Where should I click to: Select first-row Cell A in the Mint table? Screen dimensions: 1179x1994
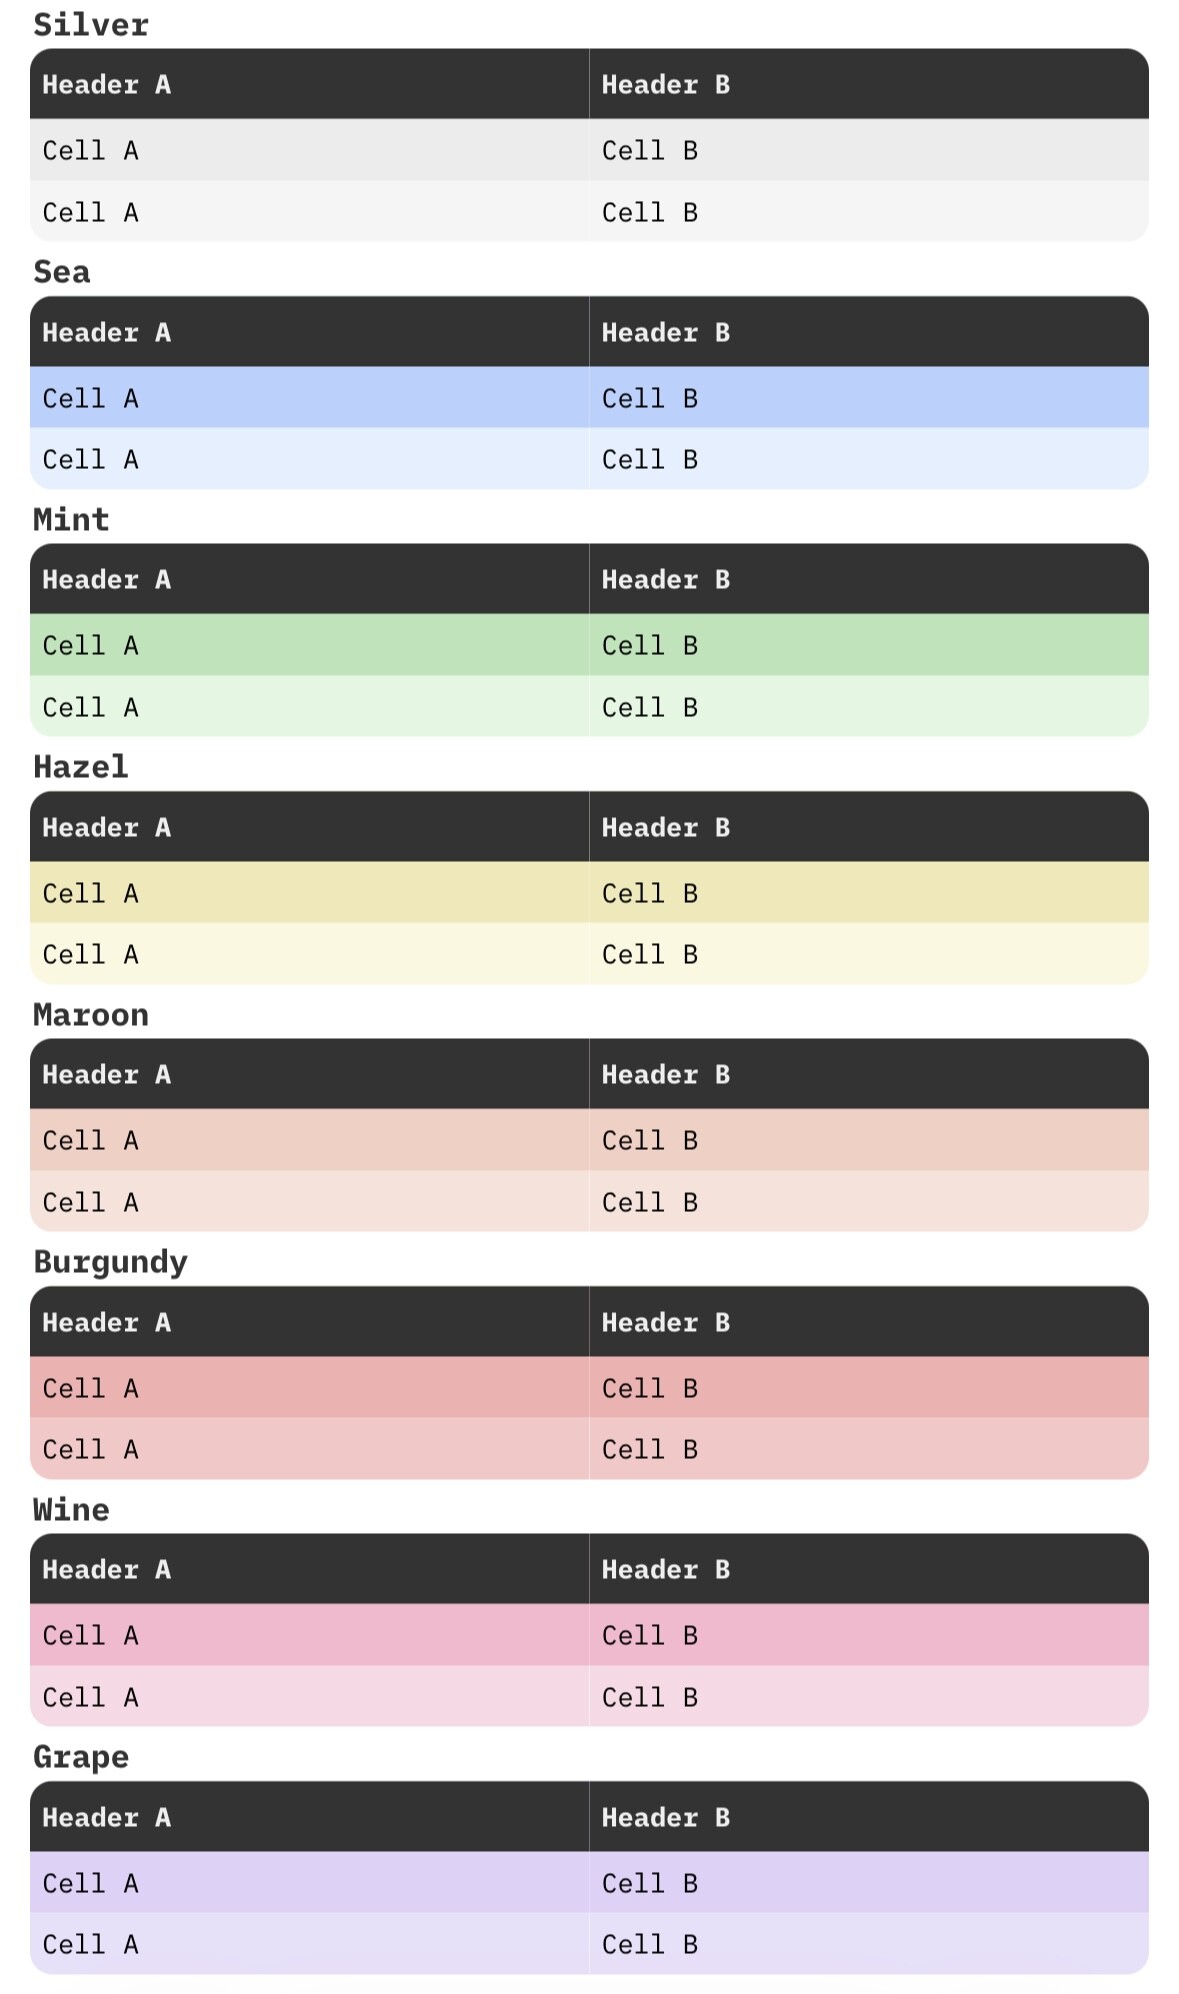(x=90, y=645)
